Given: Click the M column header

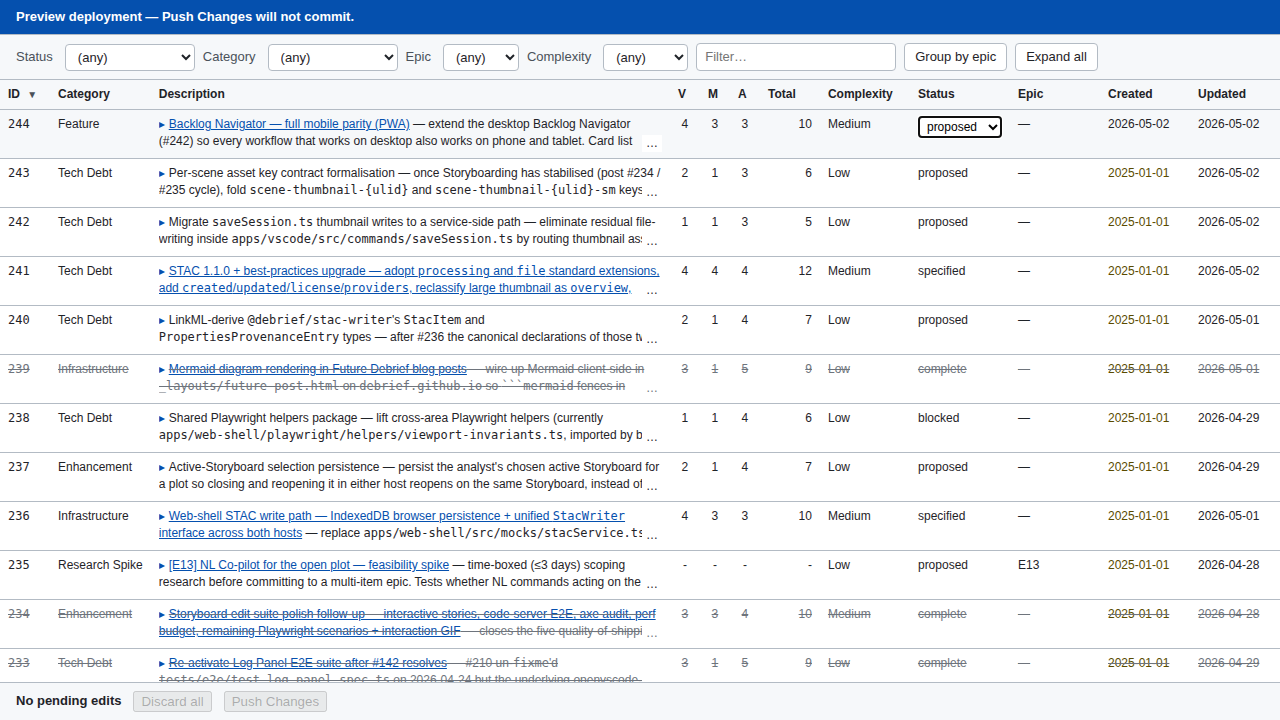Looking at the screenshot, I should tap(713, 94).
